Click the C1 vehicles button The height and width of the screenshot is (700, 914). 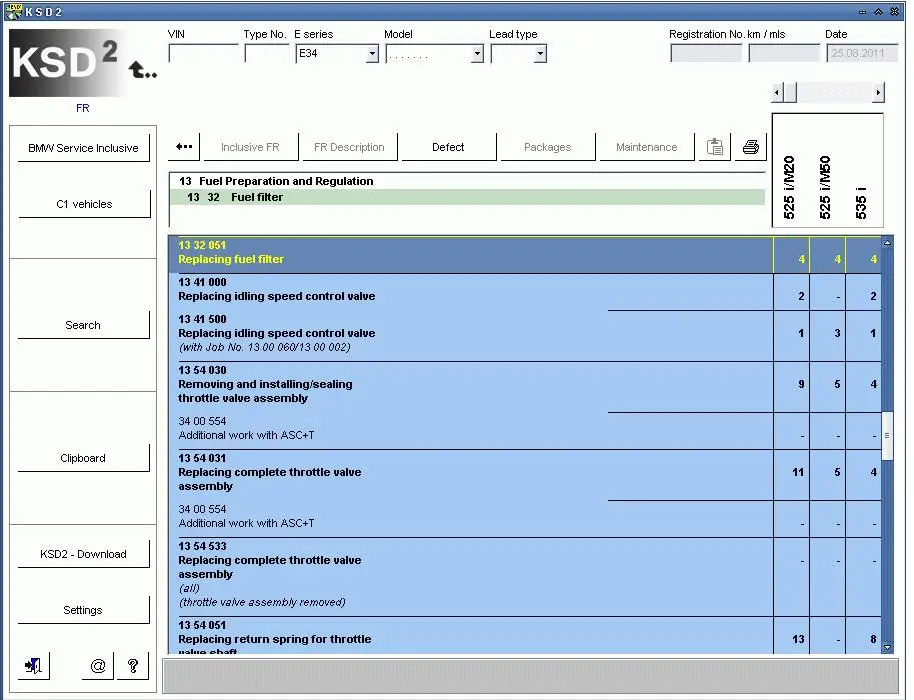[84, 204]
